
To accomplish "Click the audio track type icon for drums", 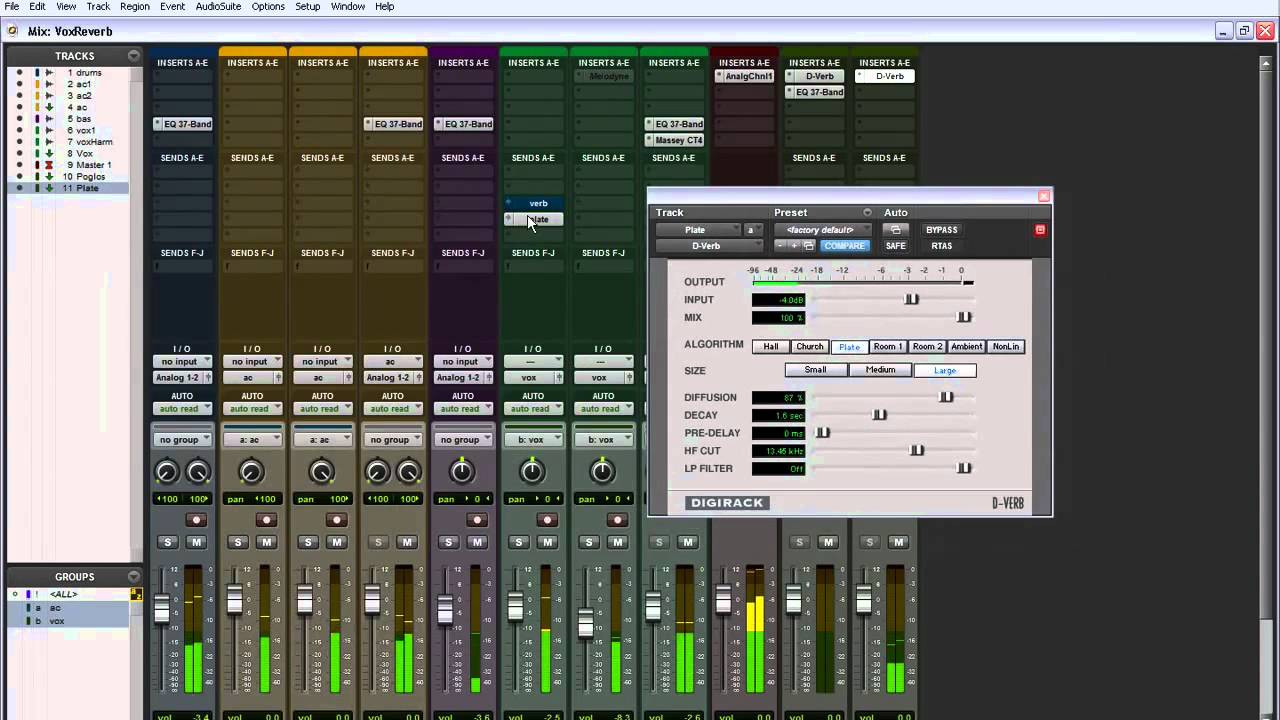I will [x=49, y=73].
